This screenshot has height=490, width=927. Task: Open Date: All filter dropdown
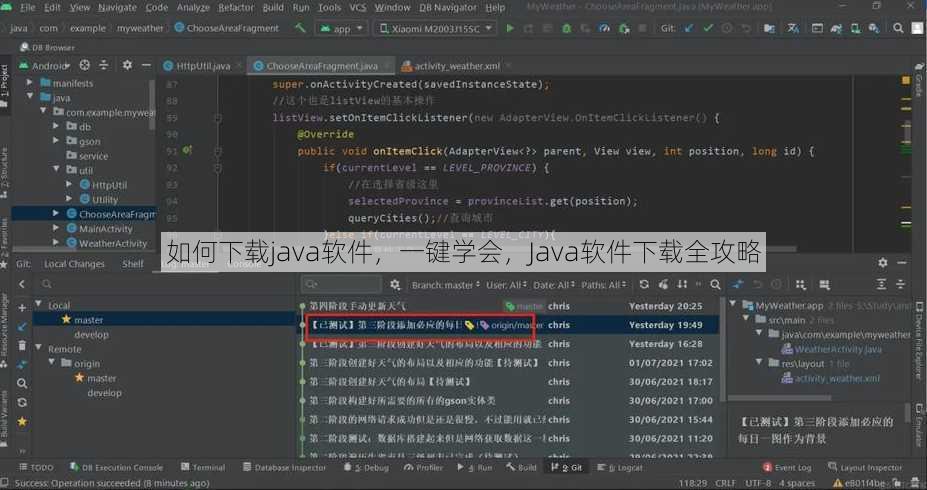pos(553,285)
